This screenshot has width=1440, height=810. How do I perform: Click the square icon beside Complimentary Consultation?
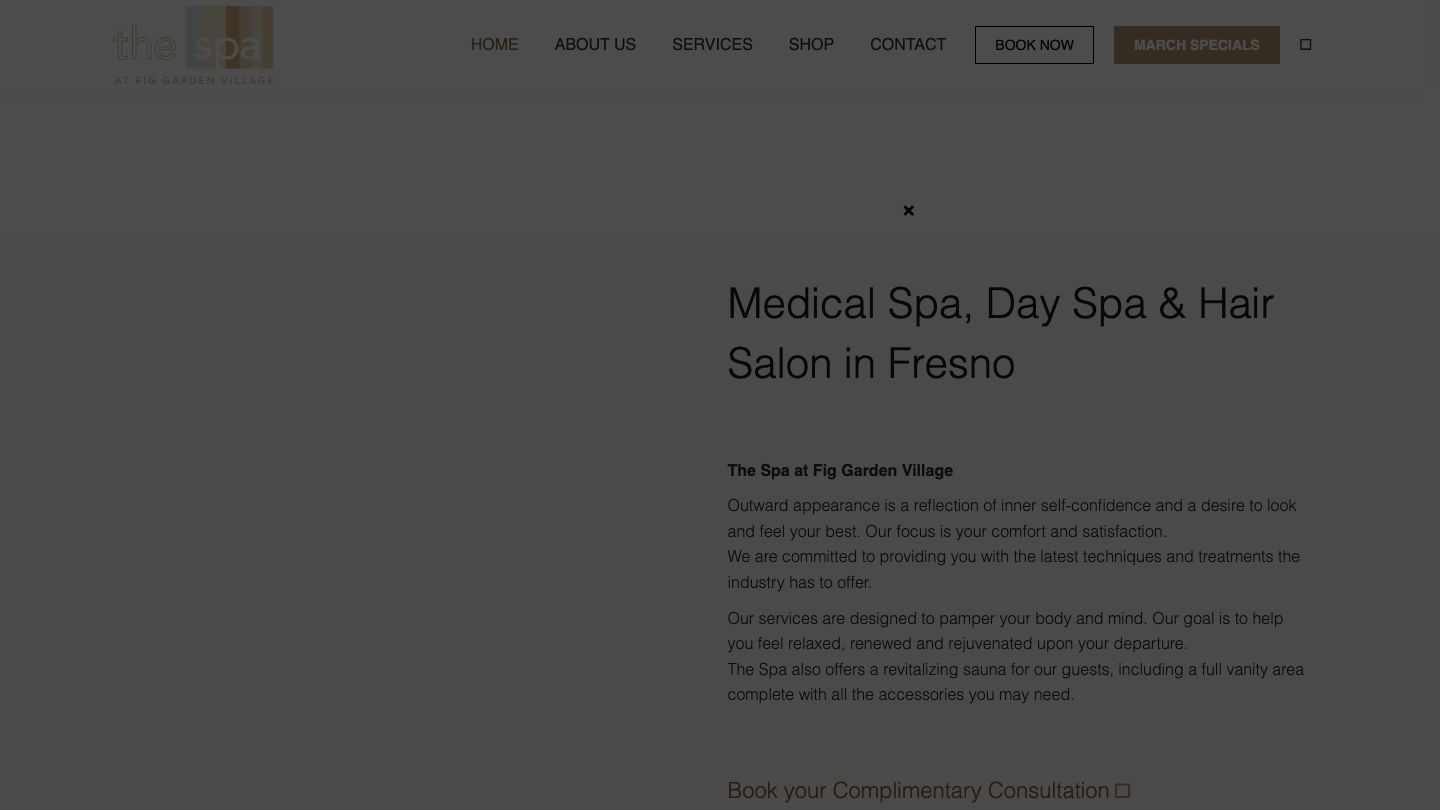coord(1122,790)
